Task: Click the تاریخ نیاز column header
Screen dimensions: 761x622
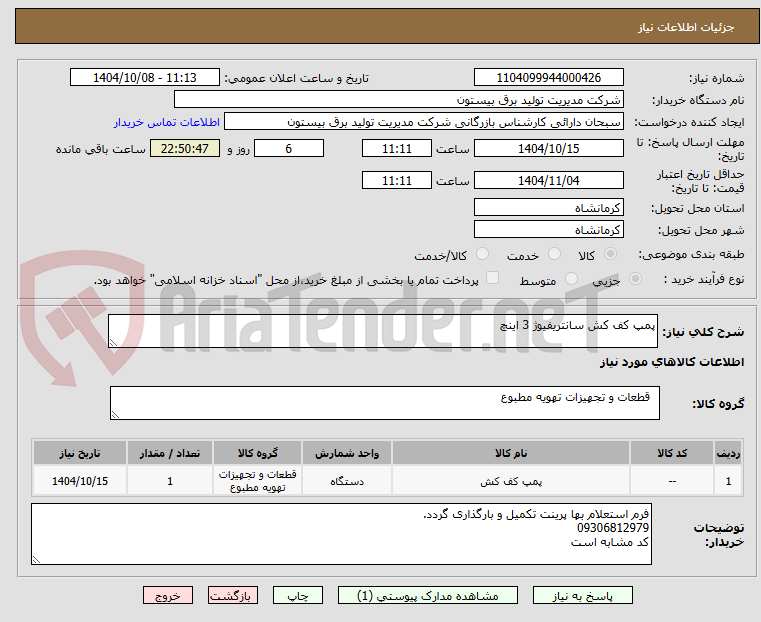Action: [80, 453]
